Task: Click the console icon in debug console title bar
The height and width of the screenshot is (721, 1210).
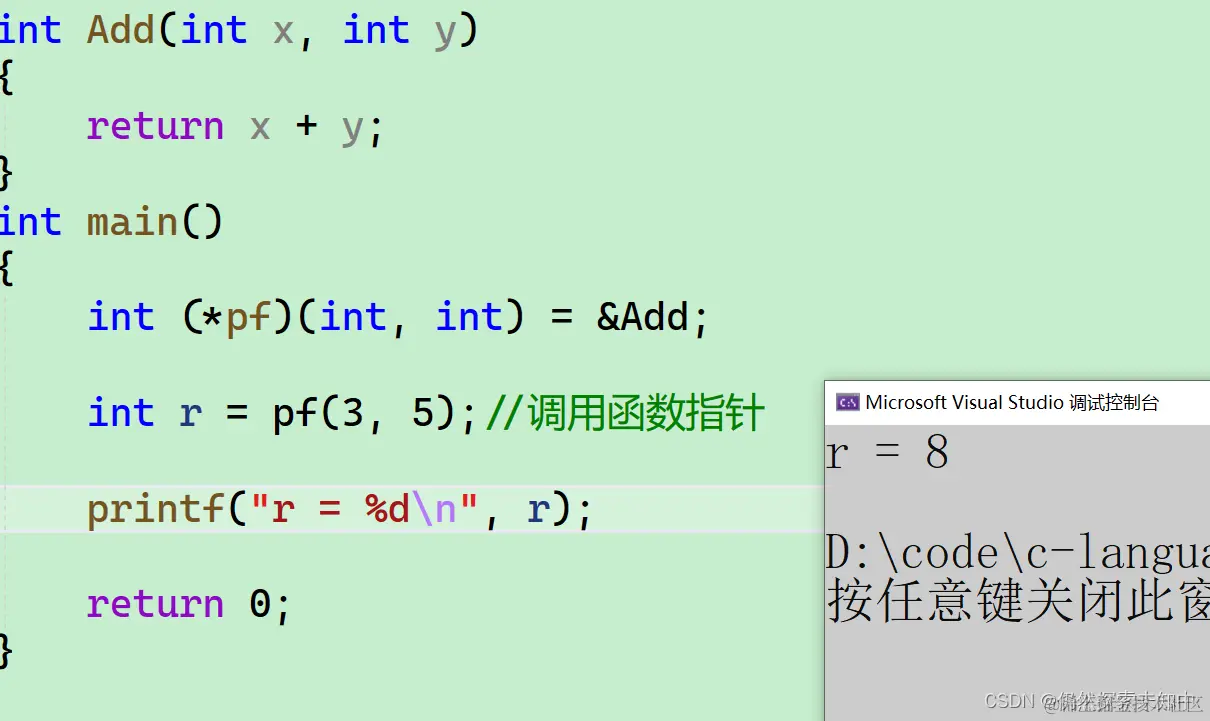Action: click(x=848, y=403)
